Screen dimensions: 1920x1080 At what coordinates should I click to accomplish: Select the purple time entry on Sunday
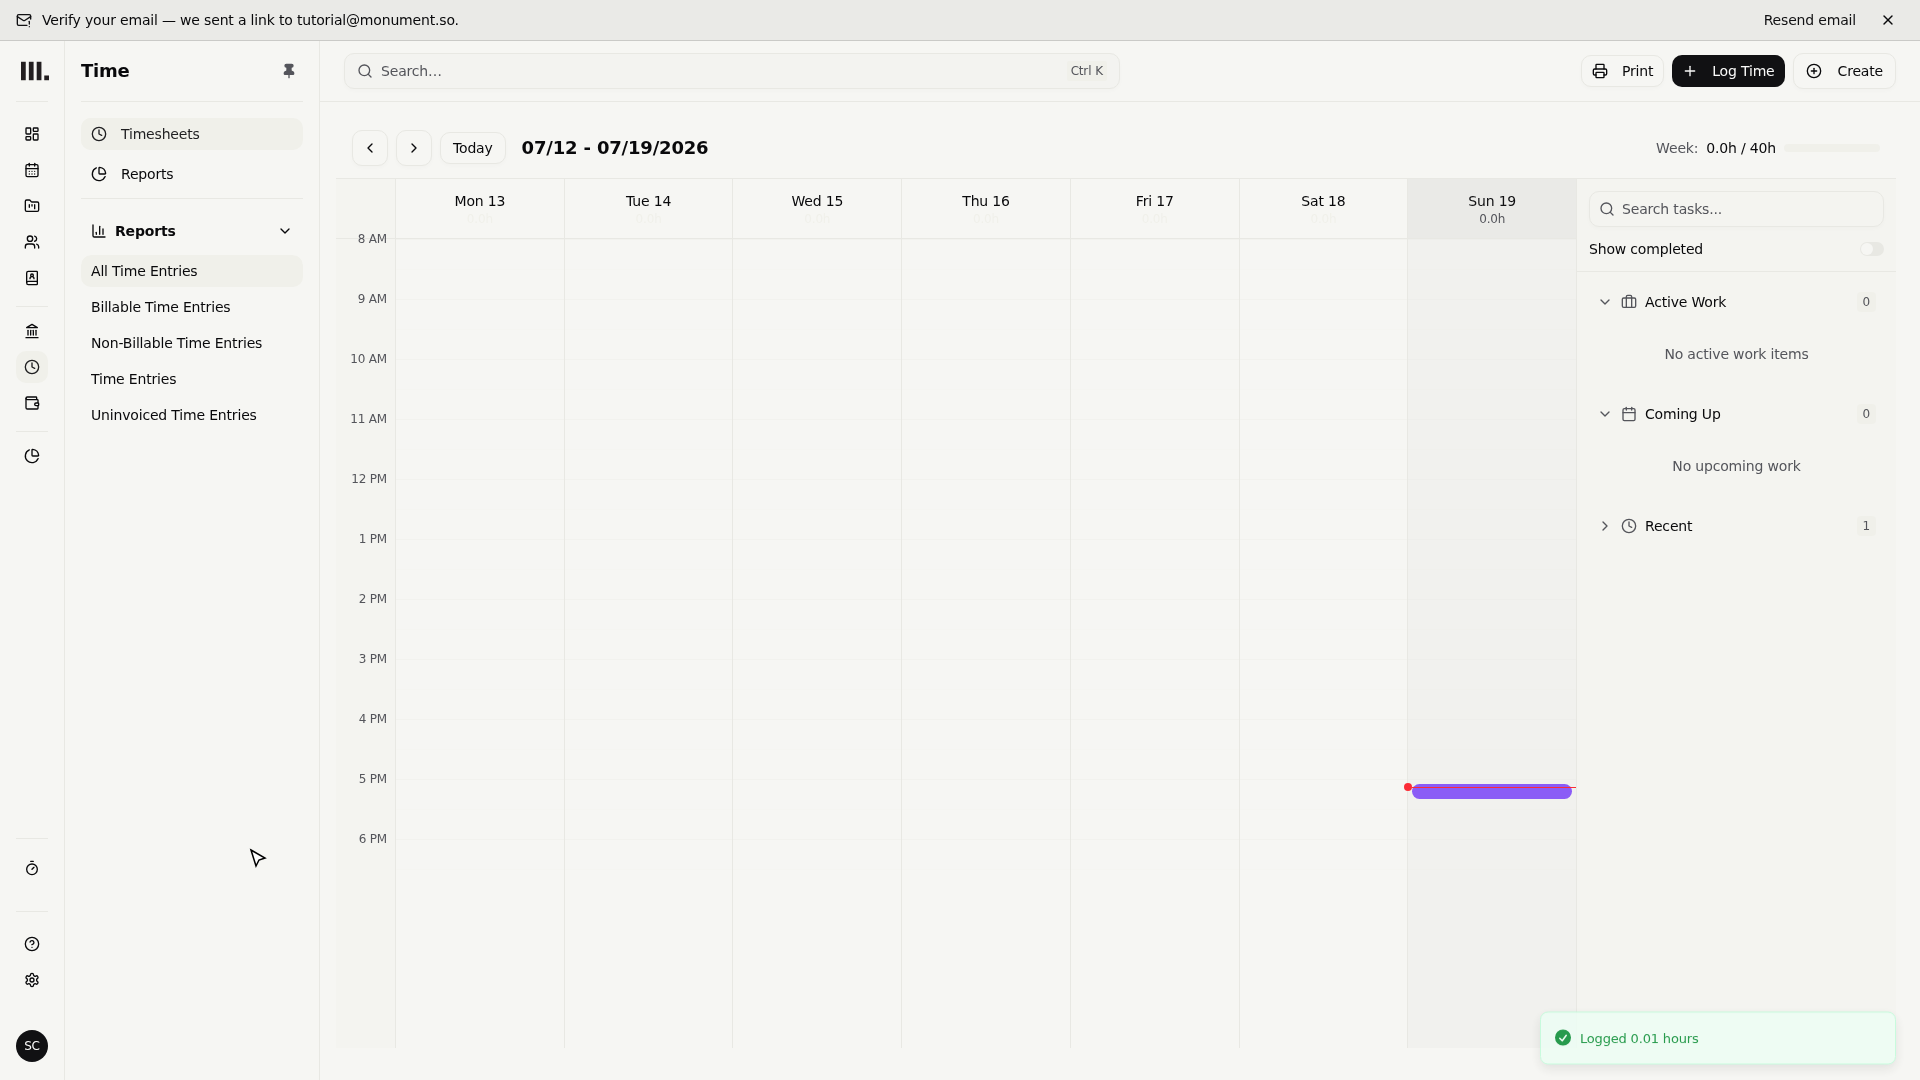click(1491, 791)
